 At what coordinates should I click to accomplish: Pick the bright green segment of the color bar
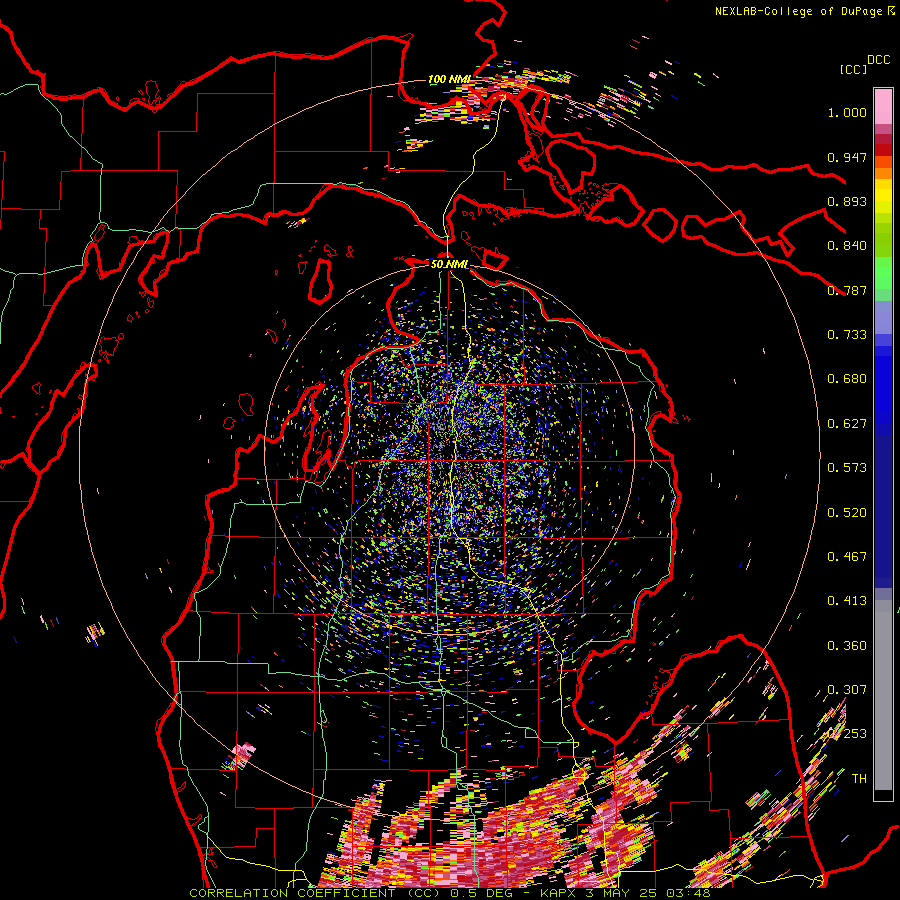(883, 273)
